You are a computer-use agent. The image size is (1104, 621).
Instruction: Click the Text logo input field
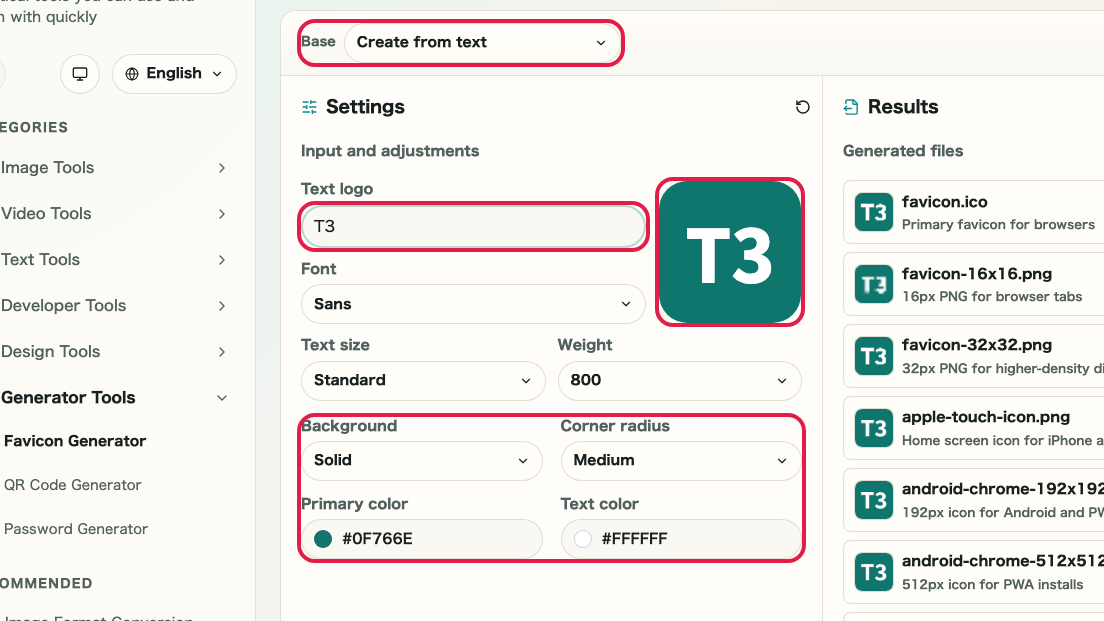tap(473, 226)
